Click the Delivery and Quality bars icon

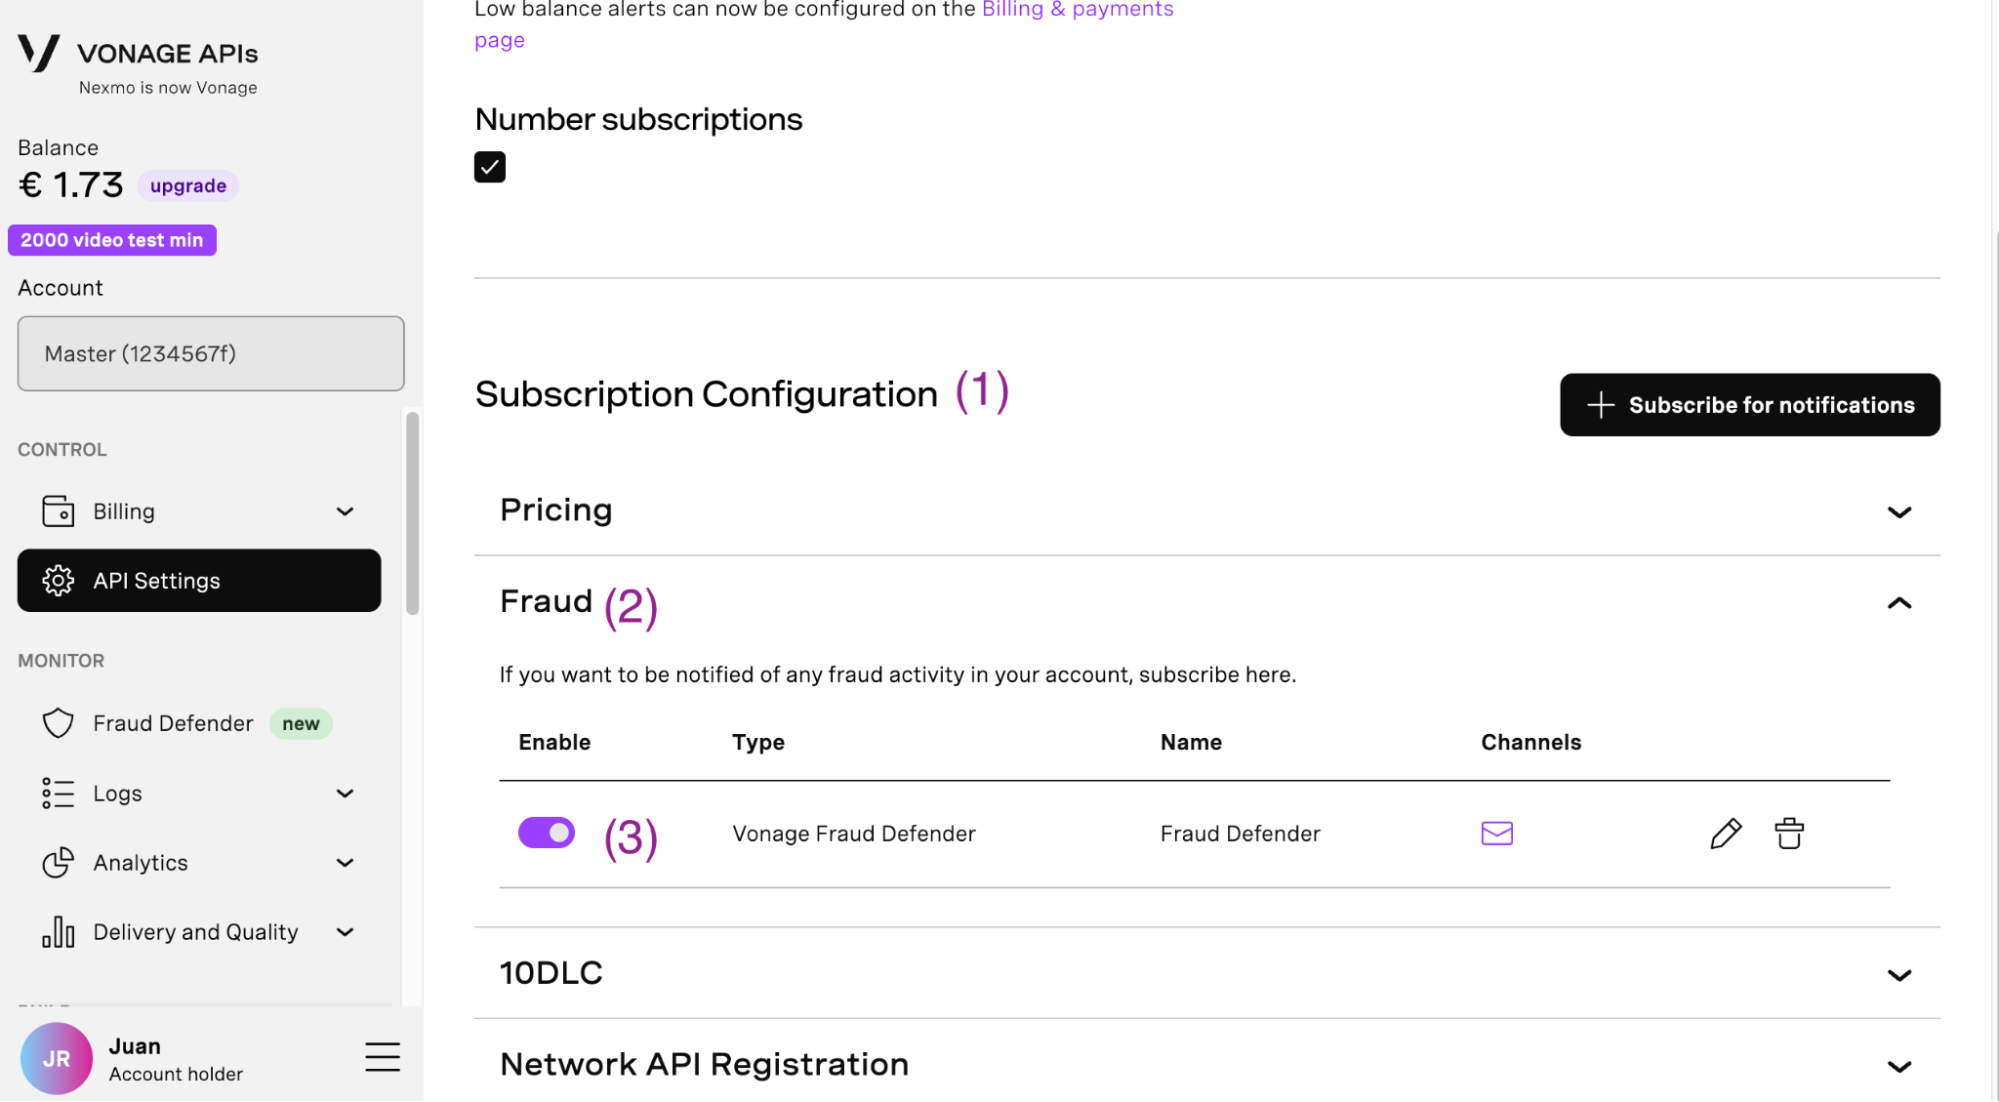click(59, 931)
